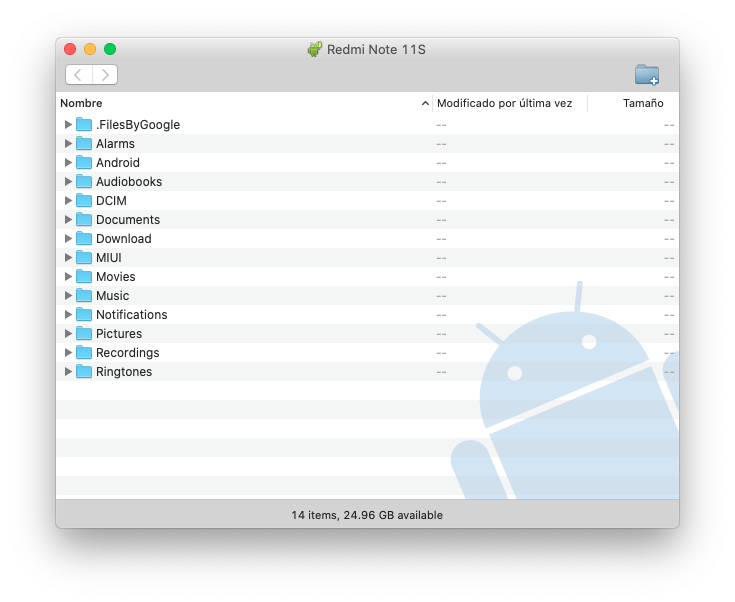This screenshot has width=735, height=602.
Task: Select the MIUI row name
Action: (109, 257)
